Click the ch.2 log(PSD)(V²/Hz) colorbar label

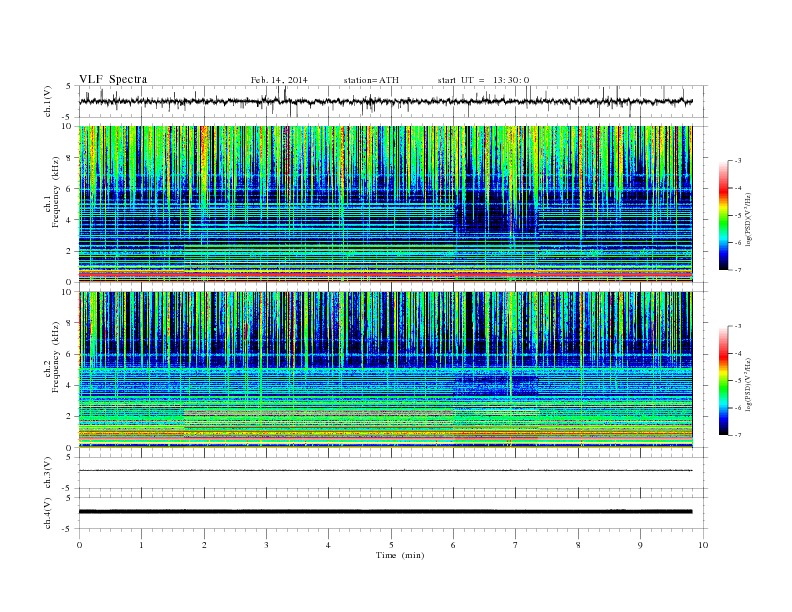(749, 384)
